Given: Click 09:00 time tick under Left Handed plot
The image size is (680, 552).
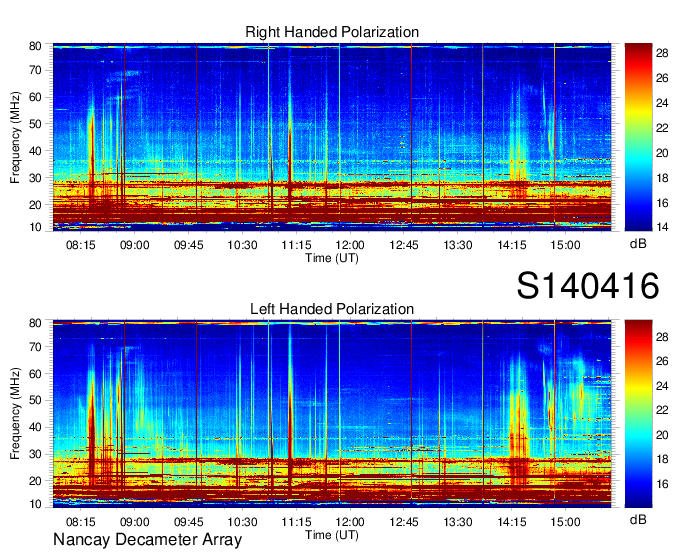Looking at the screenshot, I should point(134,522).
